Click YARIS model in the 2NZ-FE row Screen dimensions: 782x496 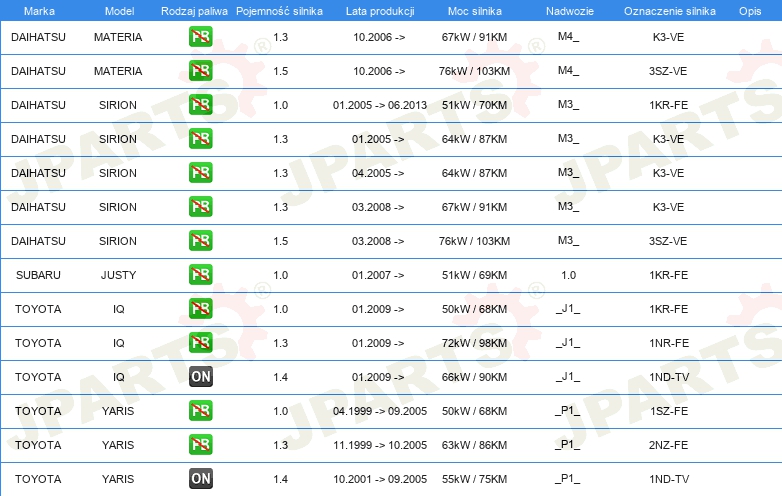click(x=118, y=445)
